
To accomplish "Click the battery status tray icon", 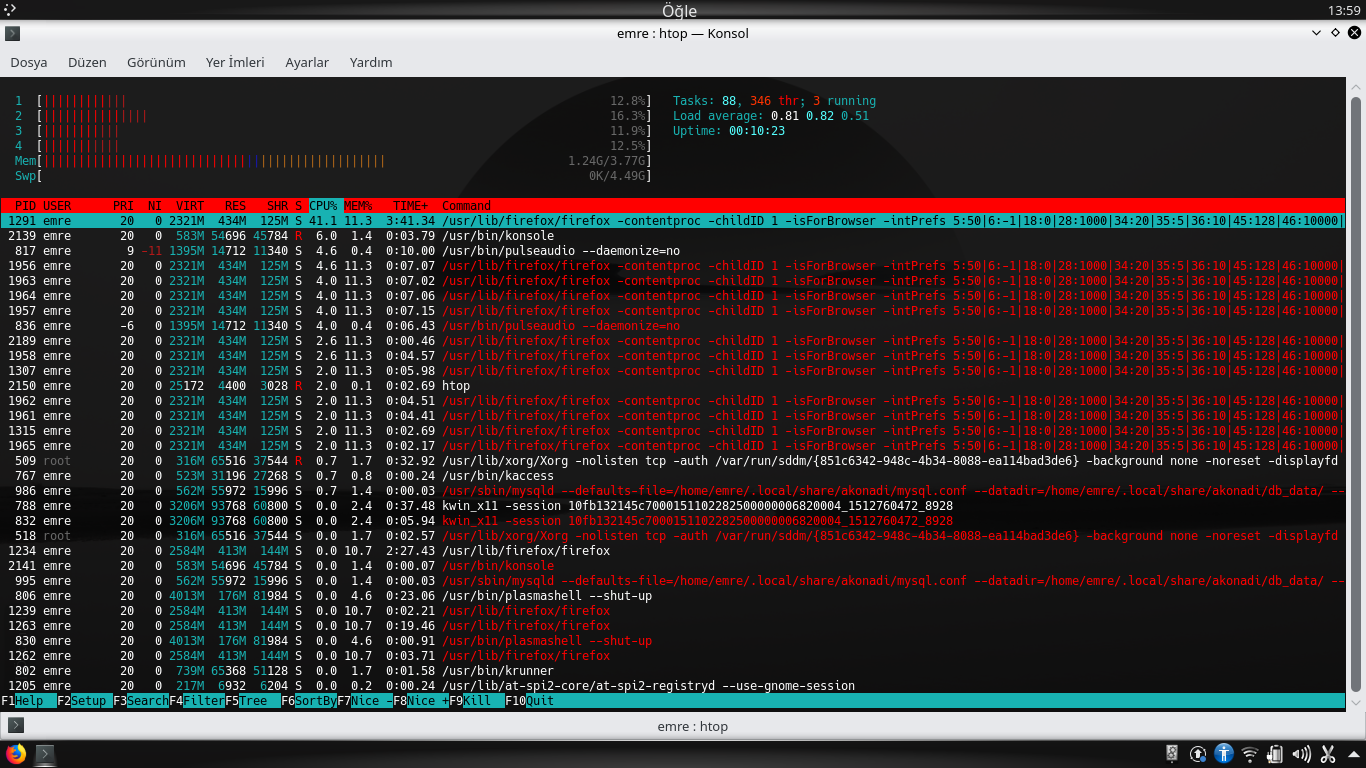I will pyautogui.click(x=1276, y=754).
